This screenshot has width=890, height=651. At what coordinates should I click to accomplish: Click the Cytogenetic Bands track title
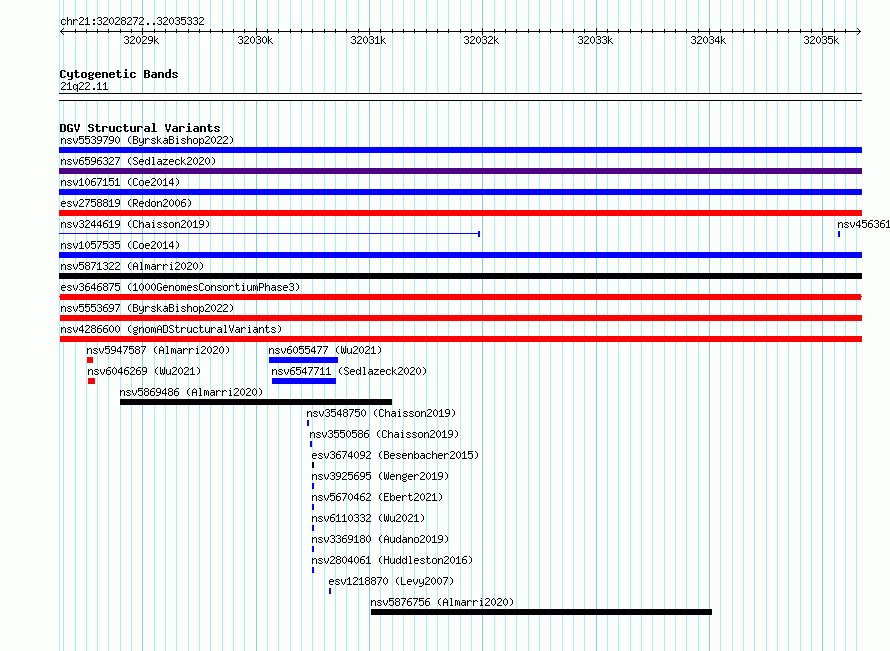coord(119,74)
